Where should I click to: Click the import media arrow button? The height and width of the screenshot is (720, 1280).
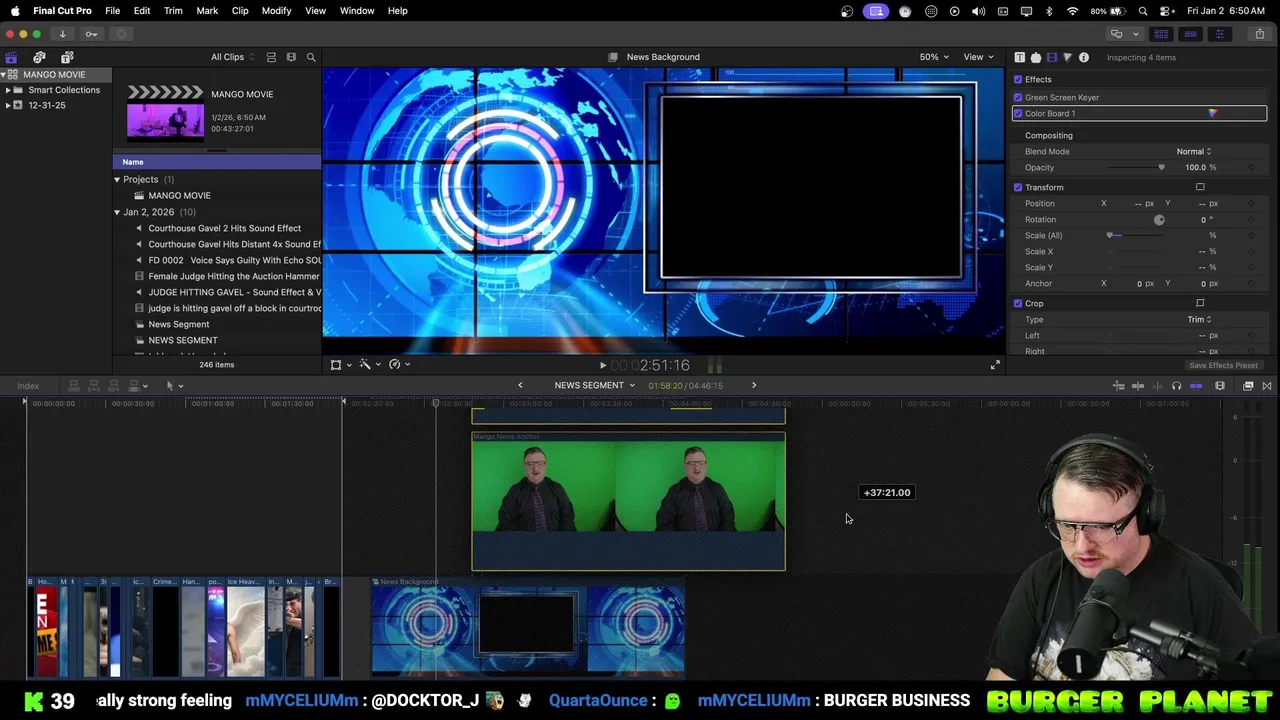pyautogui.click(x=62, y=34)
